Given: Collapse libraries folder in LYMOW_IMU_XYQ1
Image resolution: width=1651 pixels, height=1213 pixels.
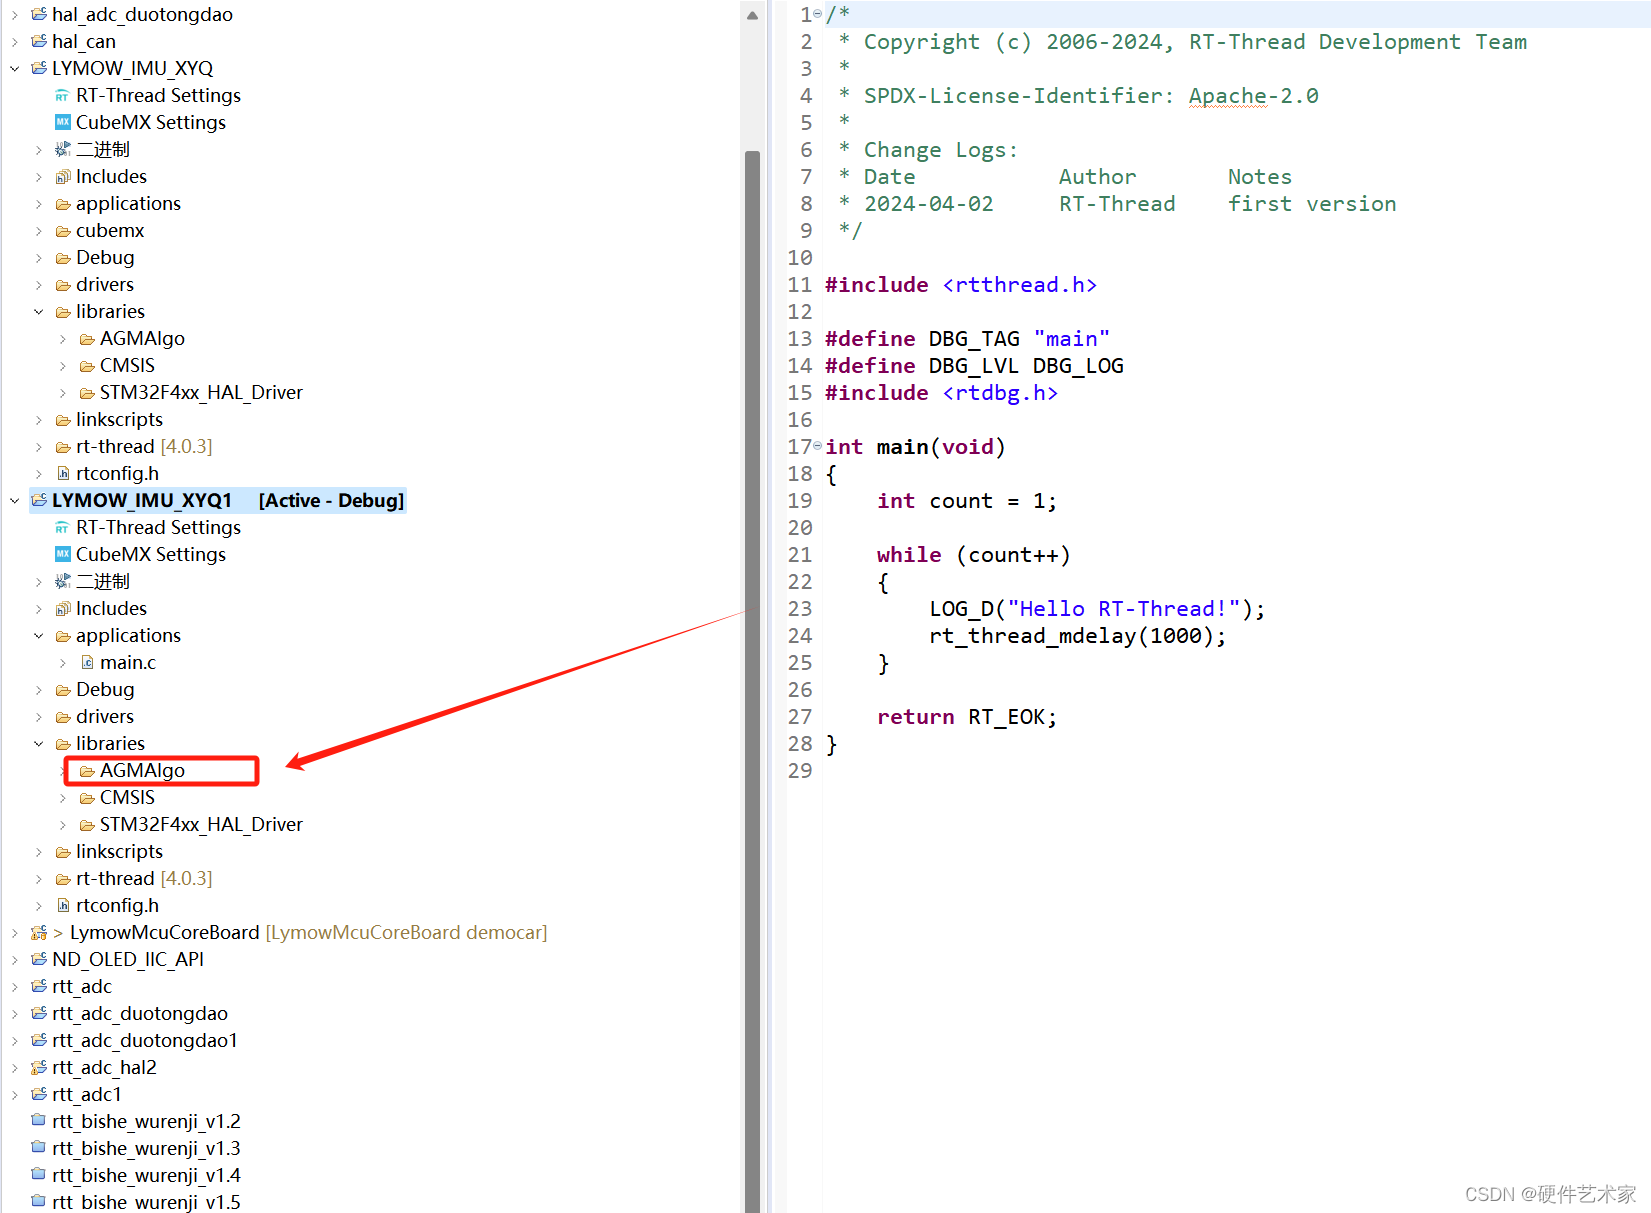Looking at the screenshot, I should pyautogui.click(x=39, y=744).
